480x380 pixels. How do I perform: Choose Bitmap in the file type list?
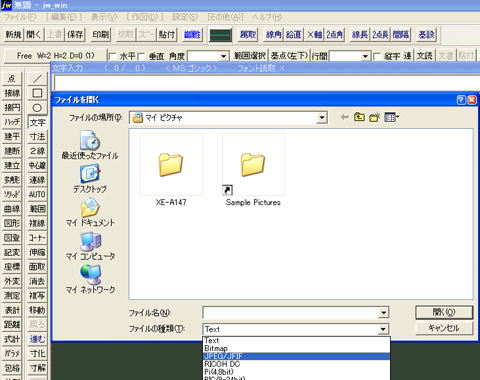click(x=296, y=348)
